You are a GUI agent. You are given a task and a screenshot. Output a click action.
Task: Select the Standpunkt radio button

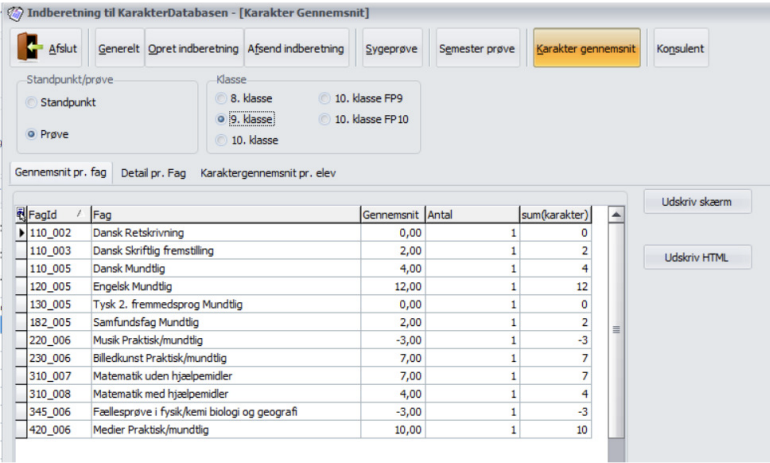pyautogui.click(x=31, y=102)
